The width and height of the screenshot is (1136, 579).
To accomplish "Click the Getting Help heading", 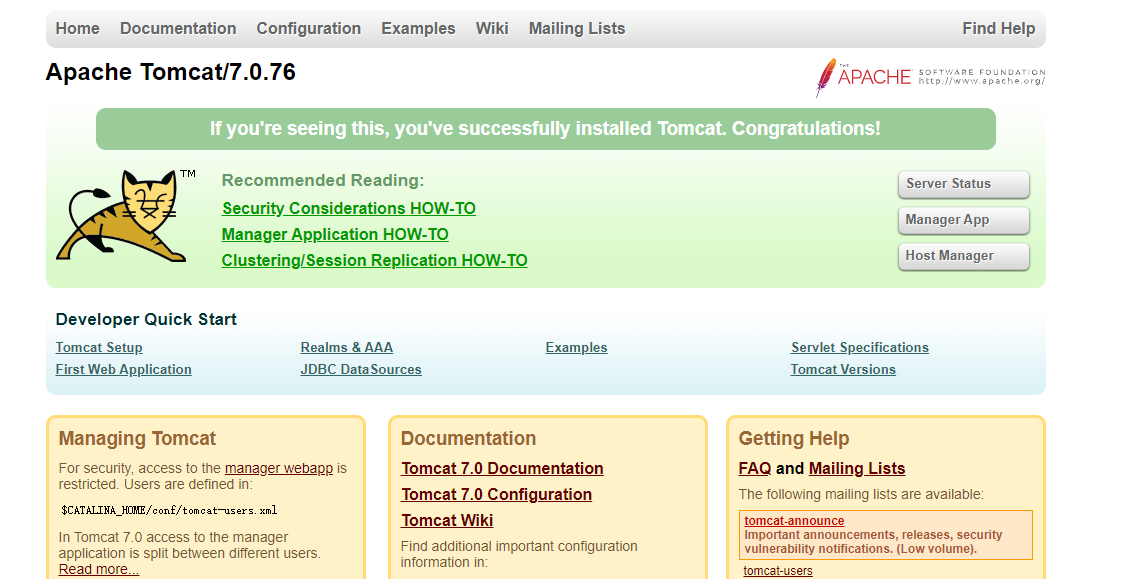I will tap(794, 438).
